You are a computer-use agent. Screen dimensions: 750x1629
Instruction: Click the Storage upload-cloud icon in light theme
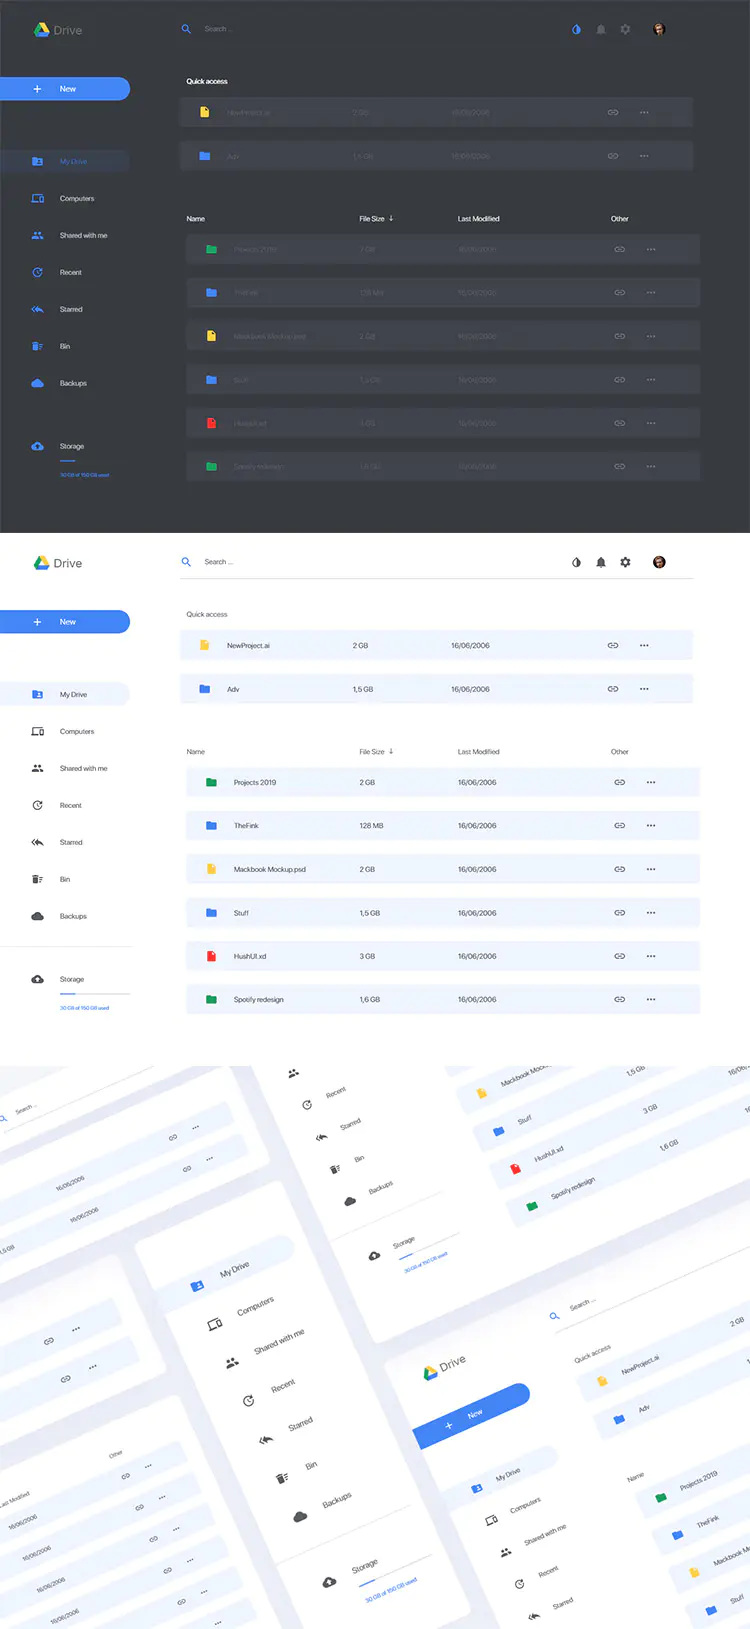[x=37, y=979]
